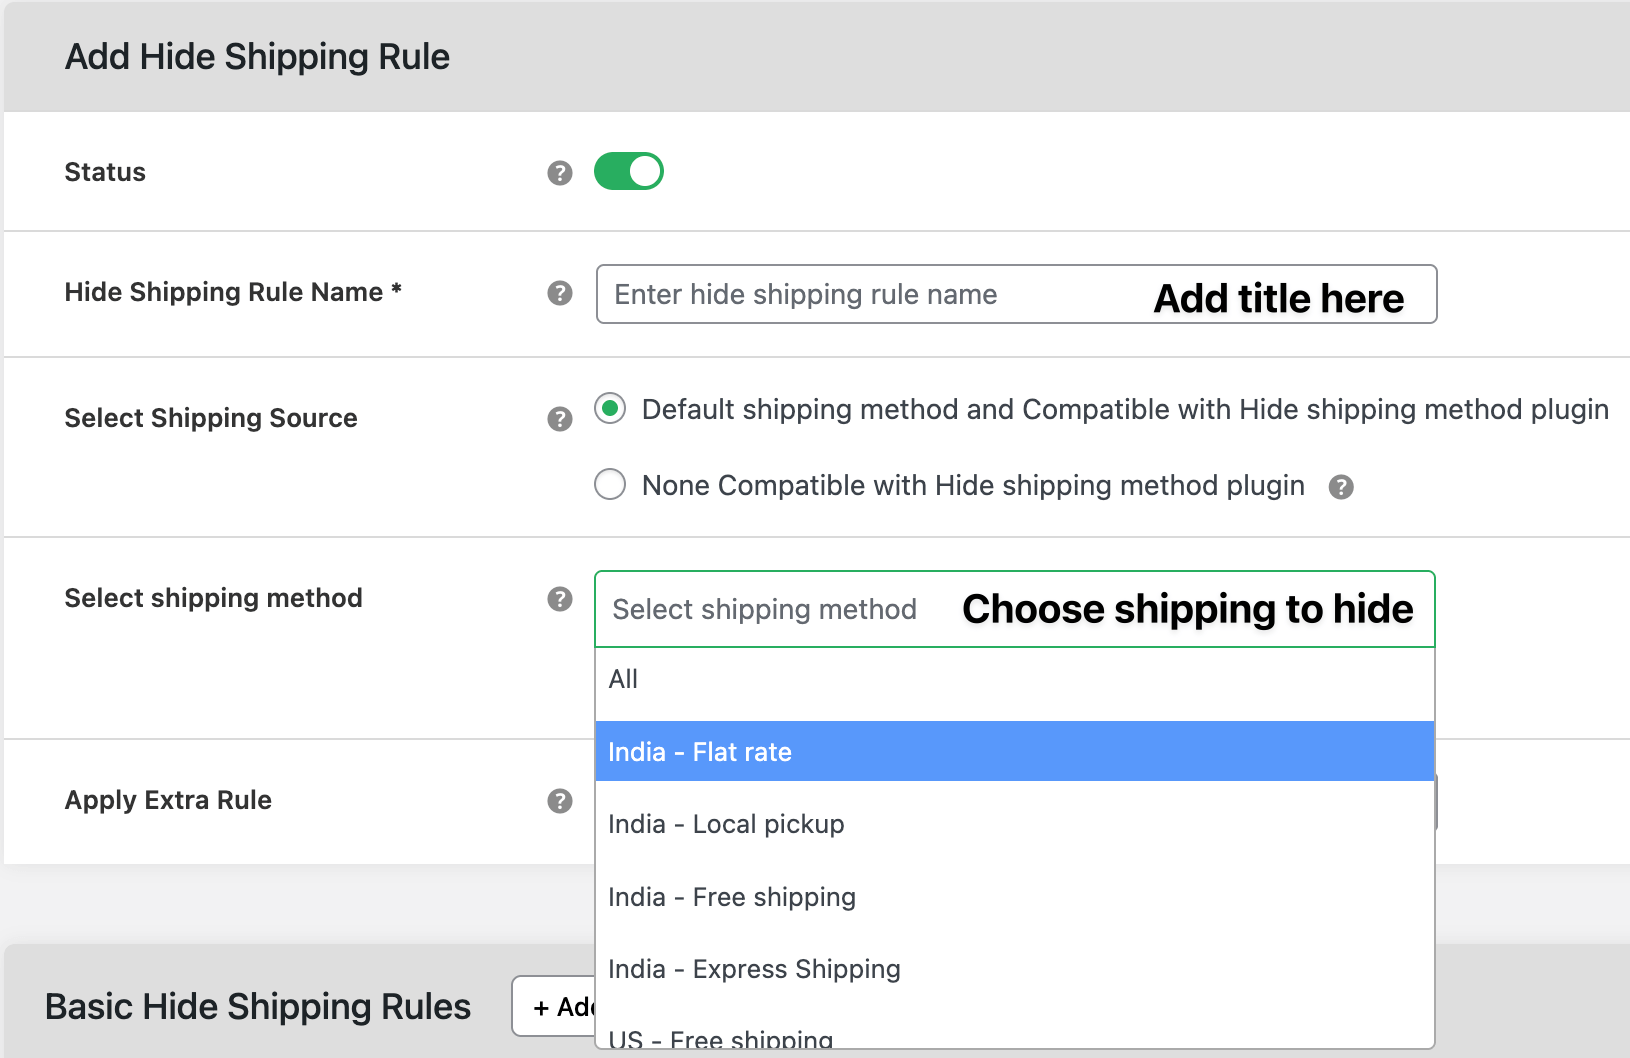Image resolution: width=1630 pixels, height=1058 pixels.
Task: Open the Status help tooltip
Action: 559,171
